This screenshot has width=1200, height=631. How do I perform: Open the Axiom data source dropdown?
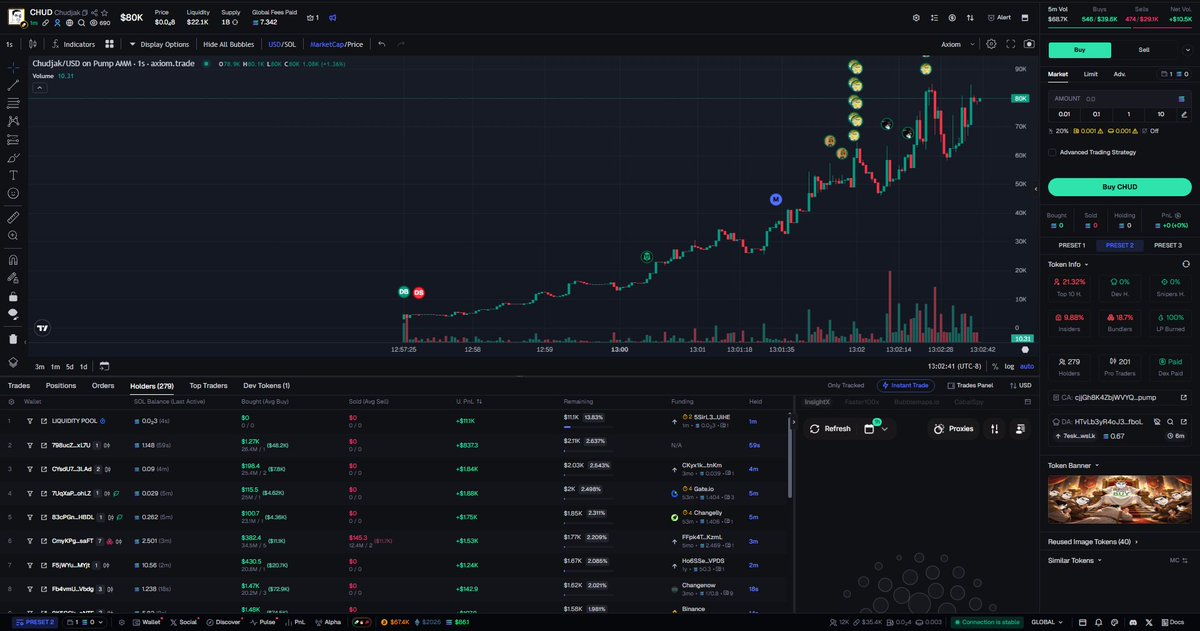pos(958,44)
